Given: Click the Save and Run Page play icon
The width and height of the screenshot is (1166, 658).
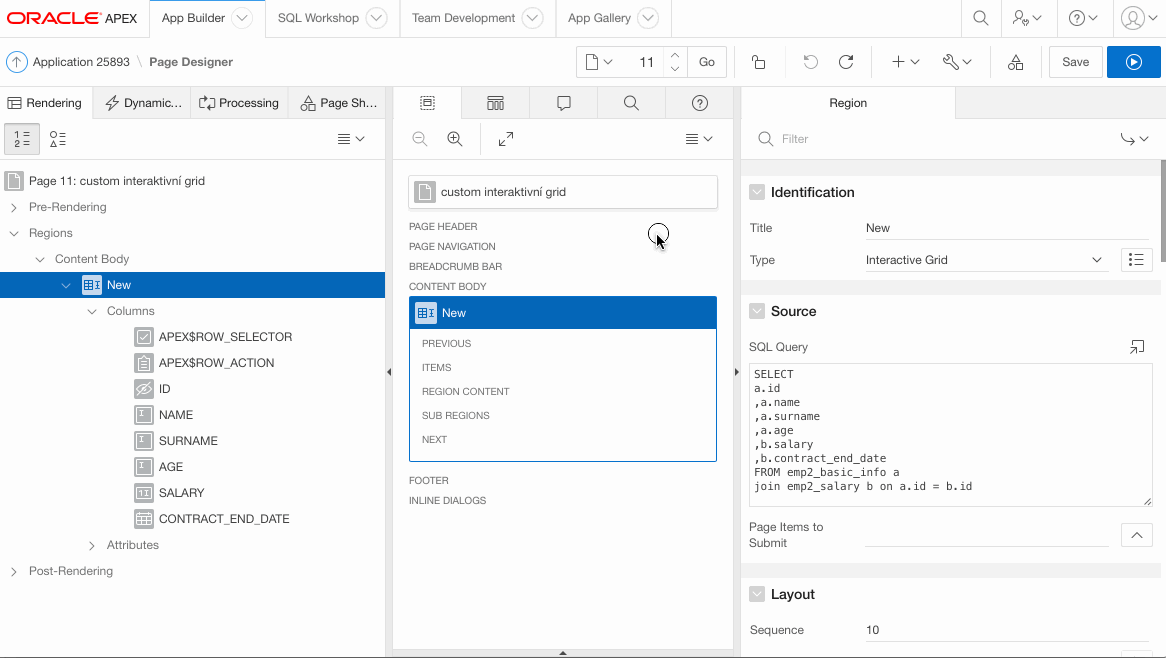Looking at the screenshot, I should pyautogui.click(x=1133, y=62).
